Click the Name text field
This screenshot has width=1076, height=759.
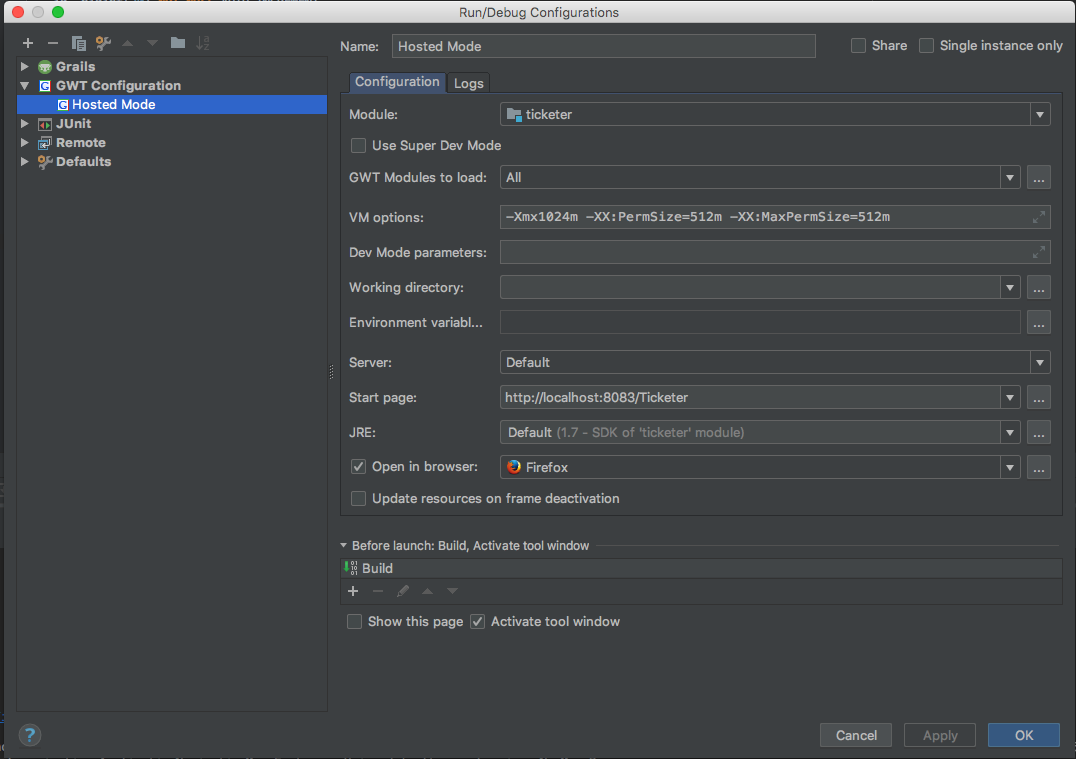[x=604, y=46]
